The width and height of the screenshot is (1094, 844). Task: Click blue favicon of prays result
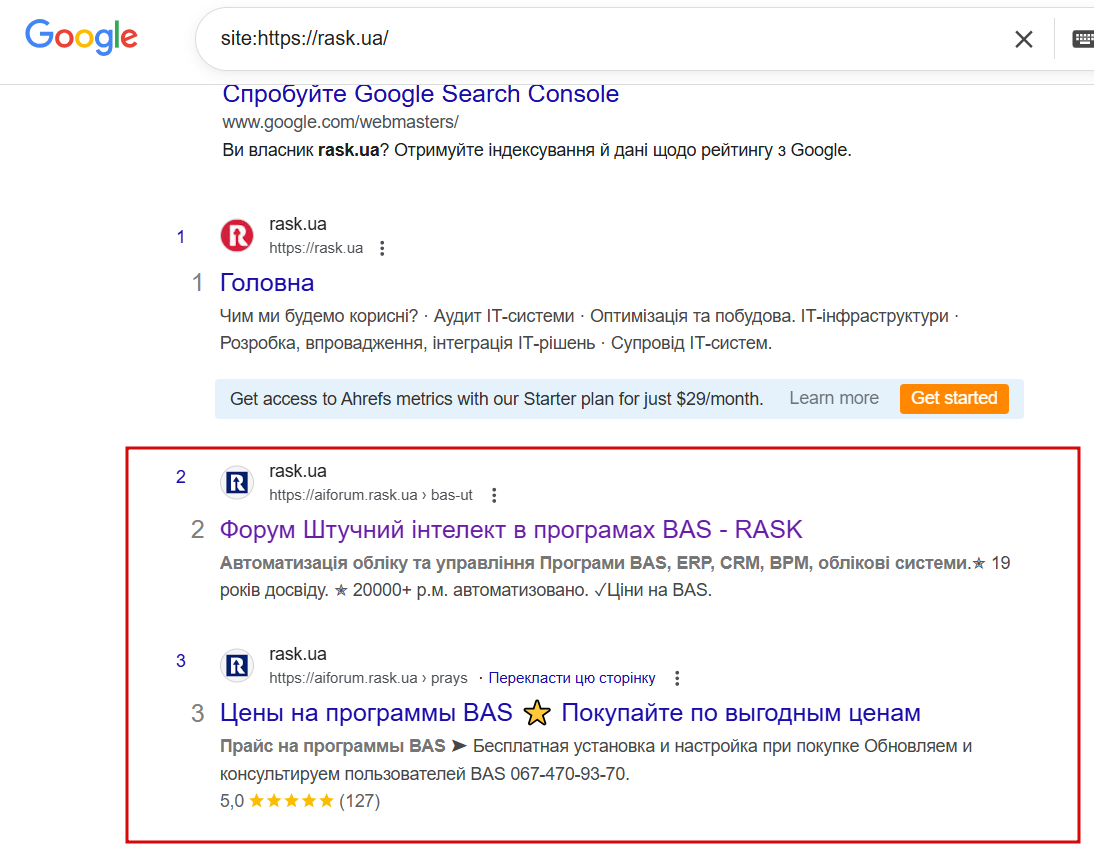pyautogui.click(x=237, y=666)
